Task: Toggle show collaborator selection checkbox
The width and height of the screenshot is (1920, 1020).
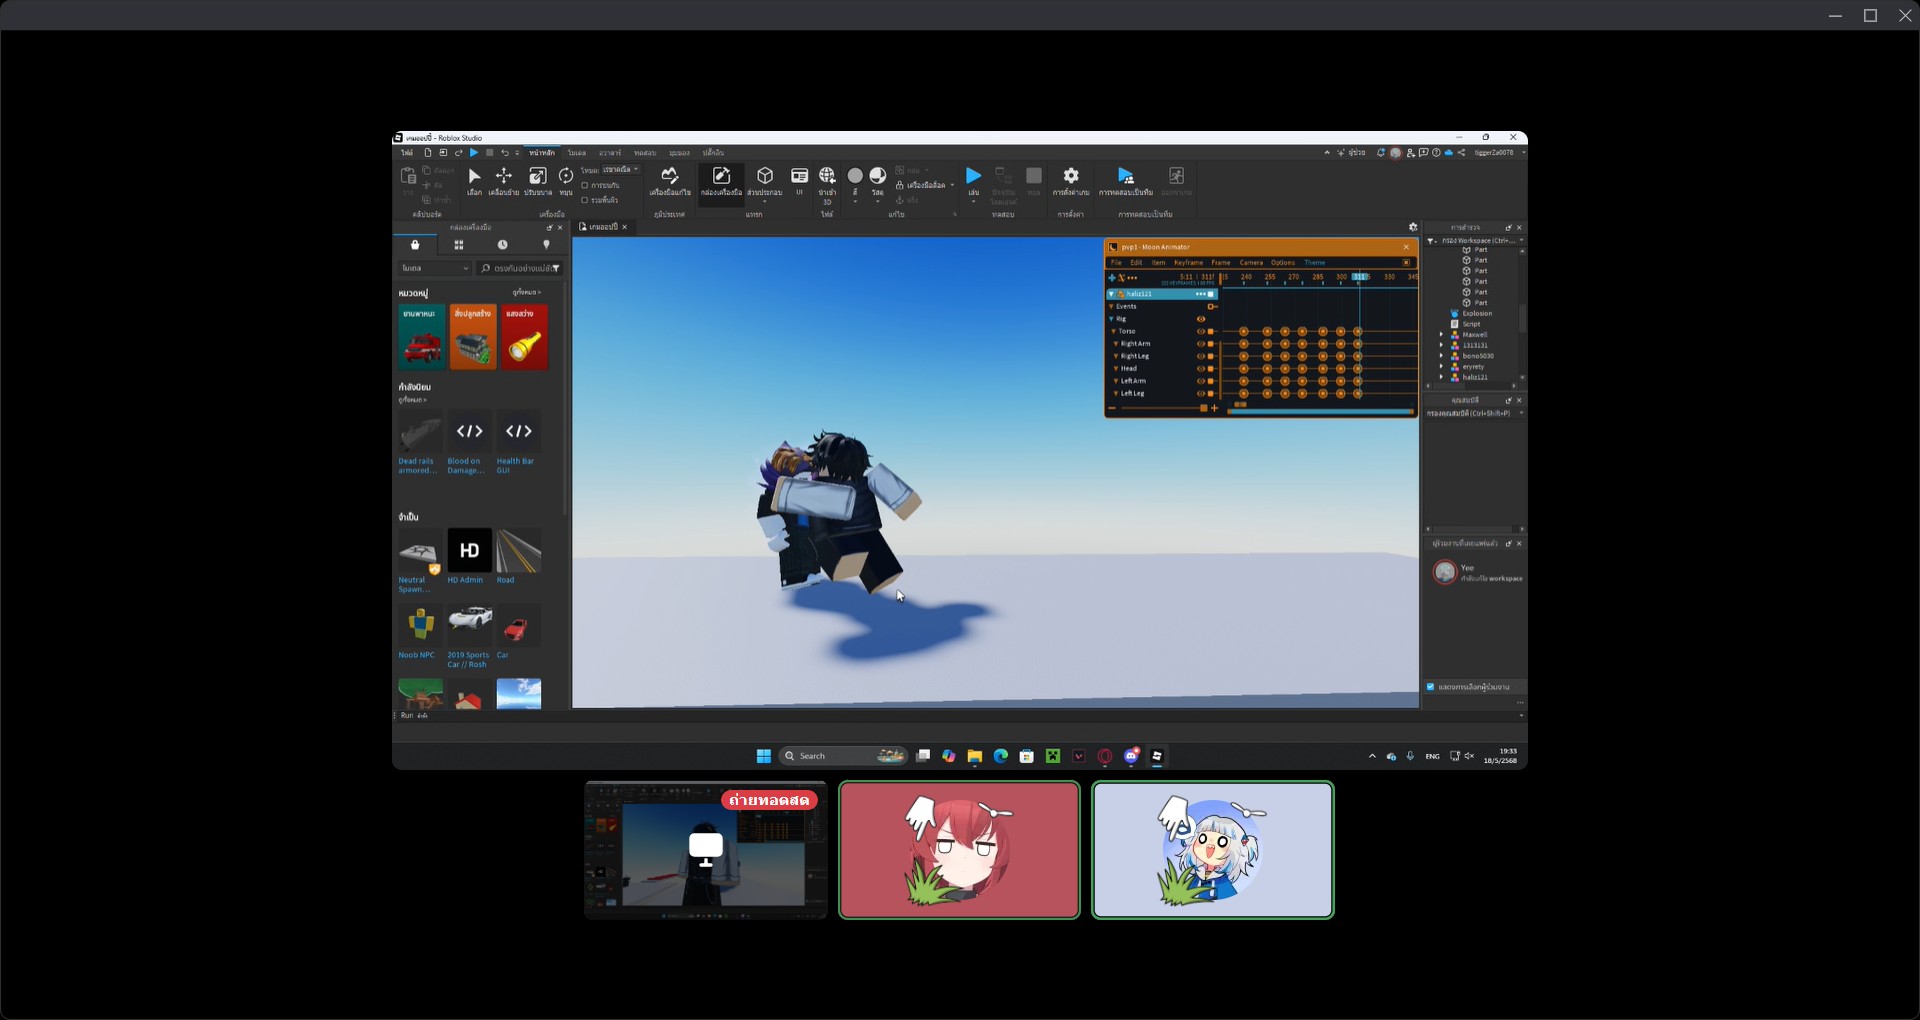Action: pyautogui.click(x=1430, y=687)
